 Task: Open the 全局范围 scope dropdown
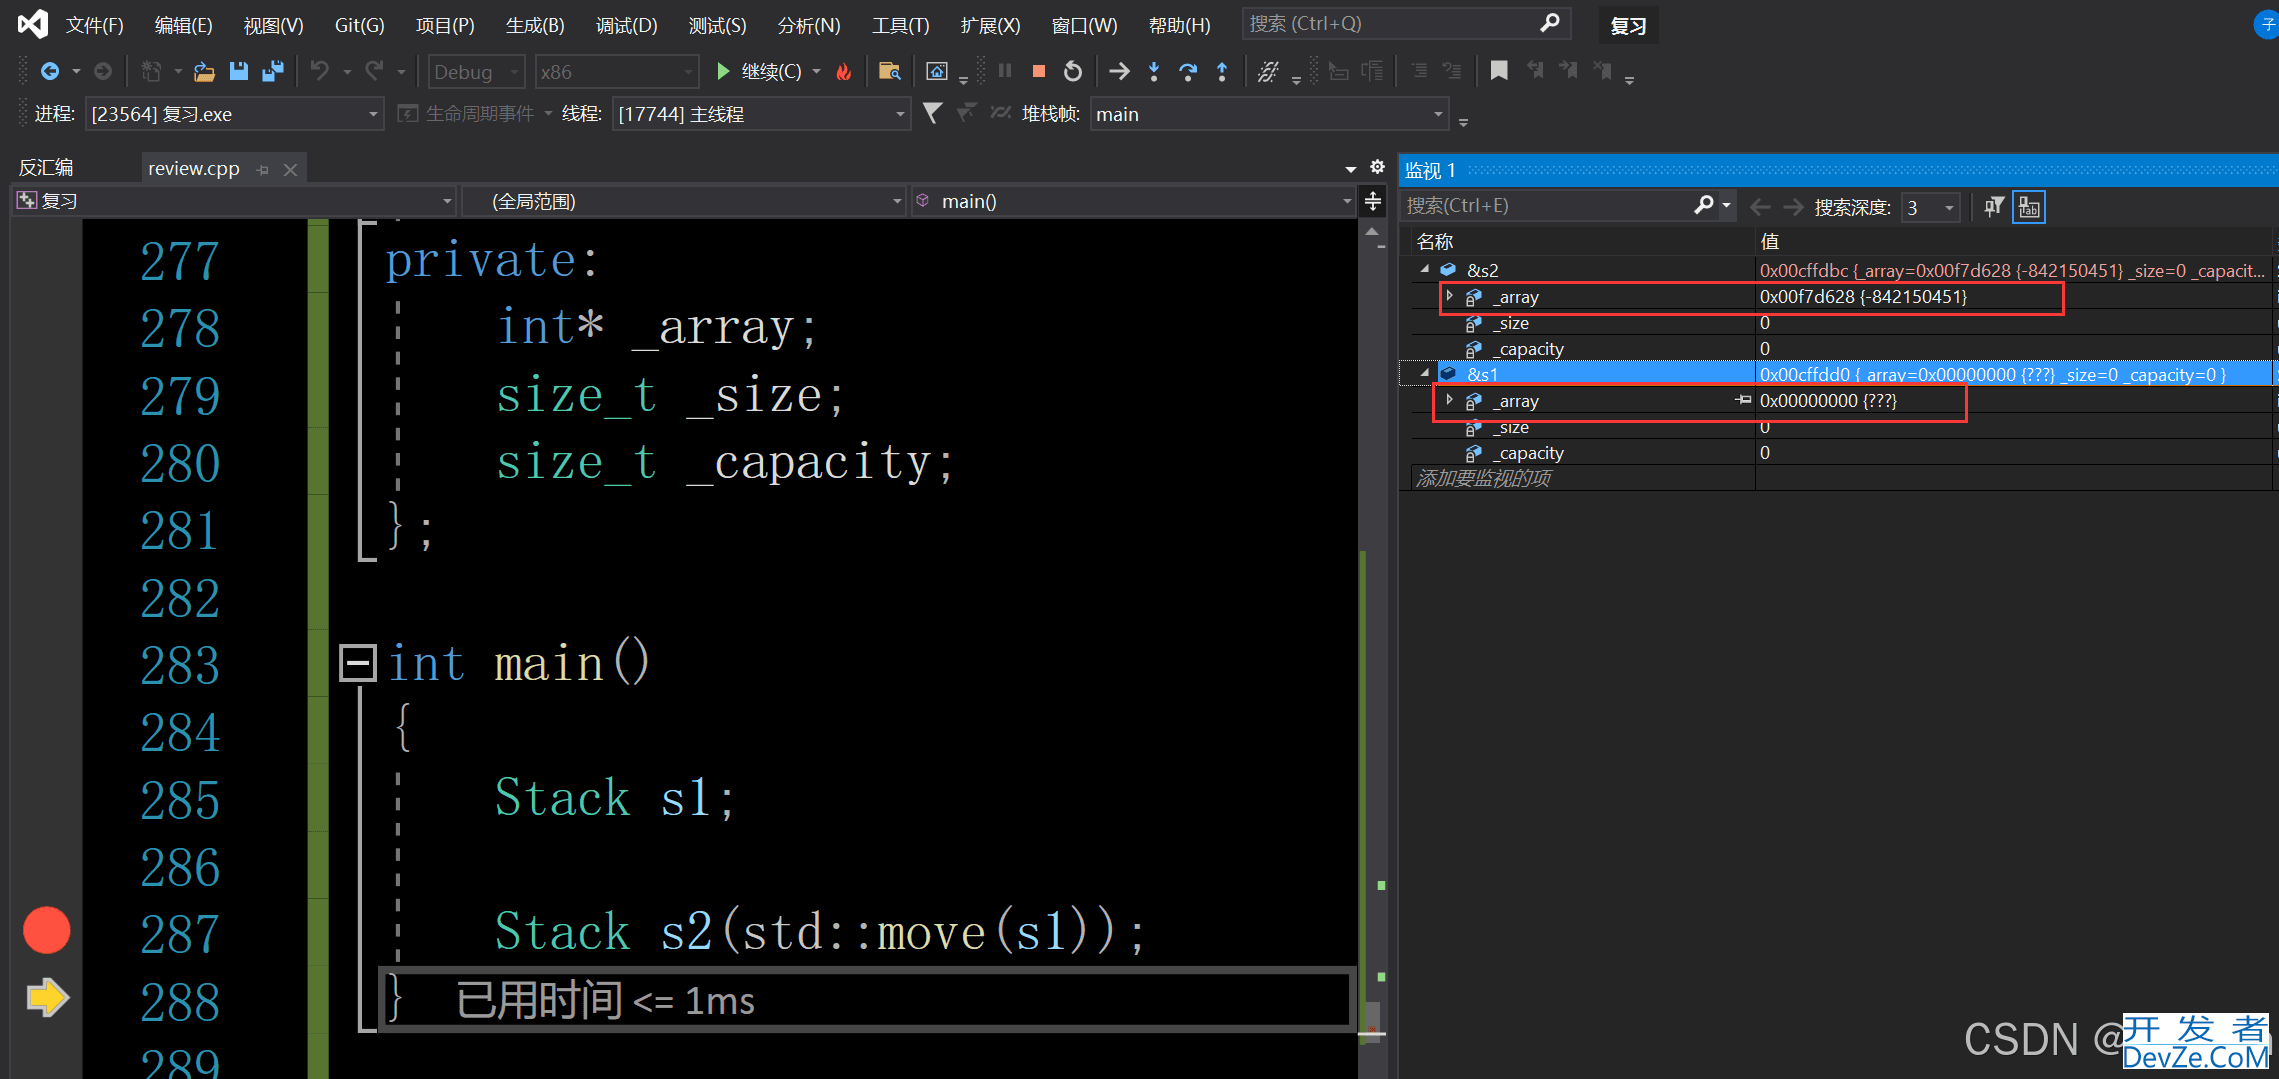click(685, 201)
